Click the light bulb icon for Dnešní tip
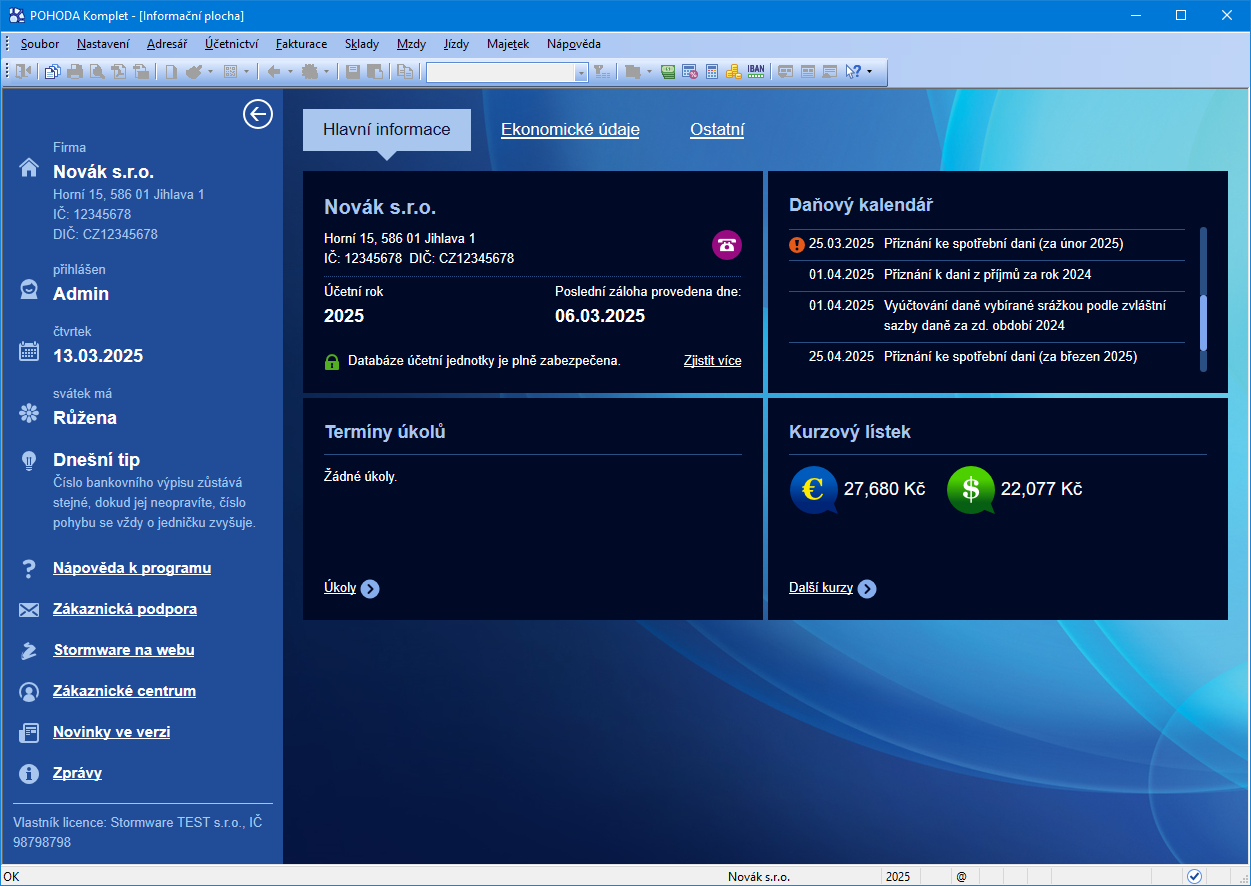 tap(29, 461)
